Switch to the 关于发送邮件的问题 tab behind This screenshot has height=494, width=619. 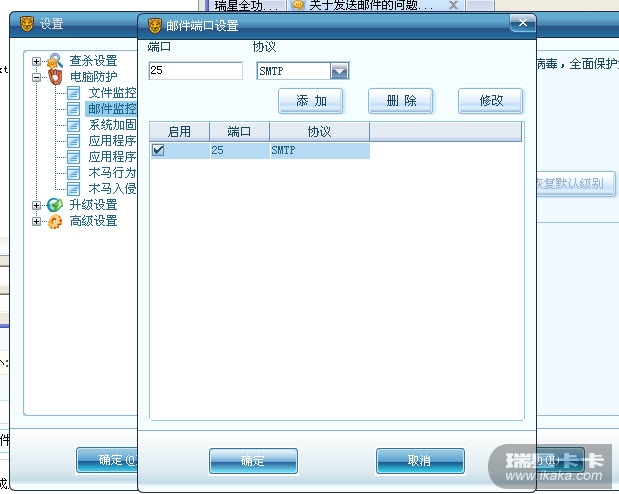[370, 6]
